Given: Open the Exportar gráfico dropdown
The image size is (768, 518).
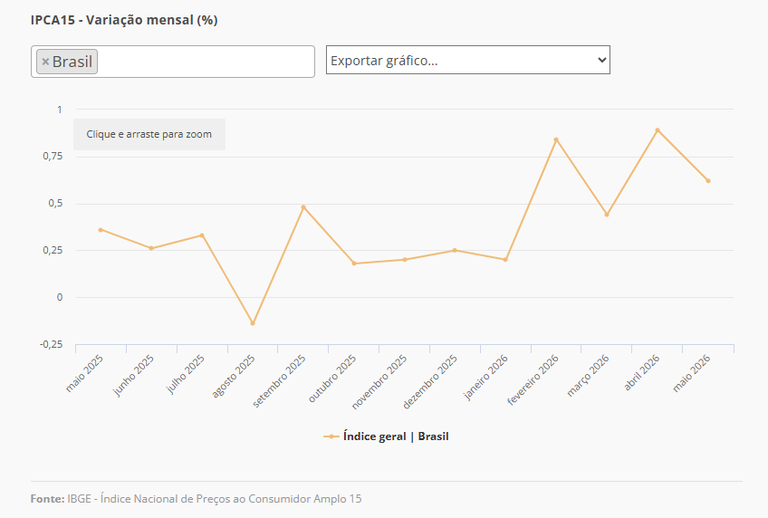Looking at the screenshot, I should click(468, 60).
